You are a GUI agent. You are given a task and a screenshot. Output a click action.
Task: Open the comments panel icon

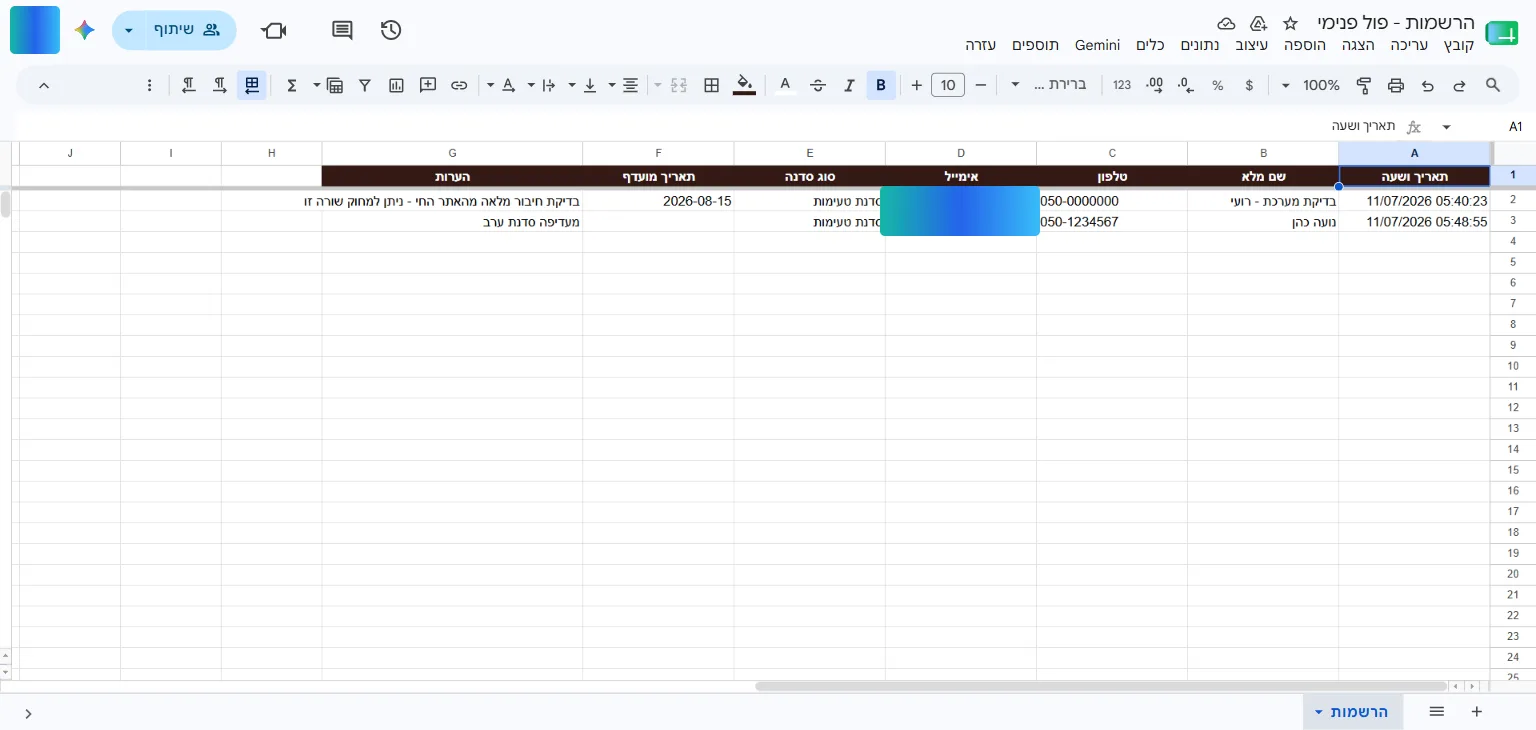342,30
